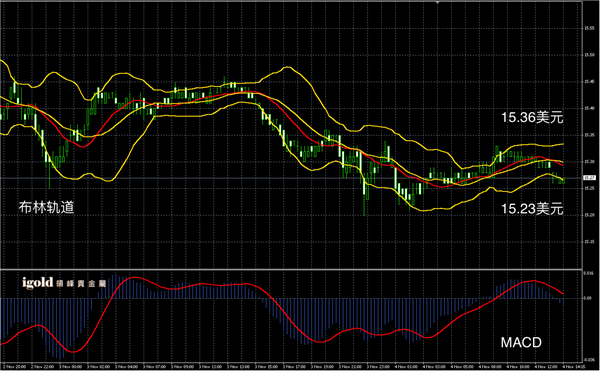The width and height of the screenshot is (600, 371).
Task: Click the 15.36美元 resistance annotation
Action: (532, 117)
